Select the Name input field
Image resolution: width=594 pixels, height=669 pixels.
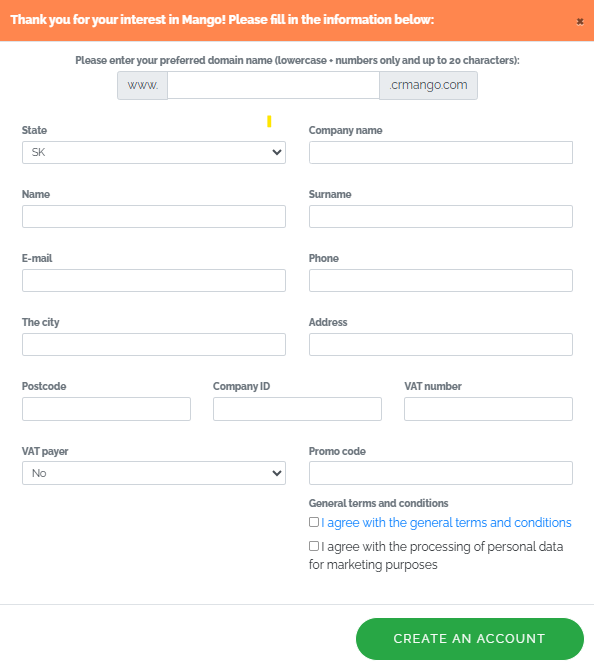tap(154, 216)
